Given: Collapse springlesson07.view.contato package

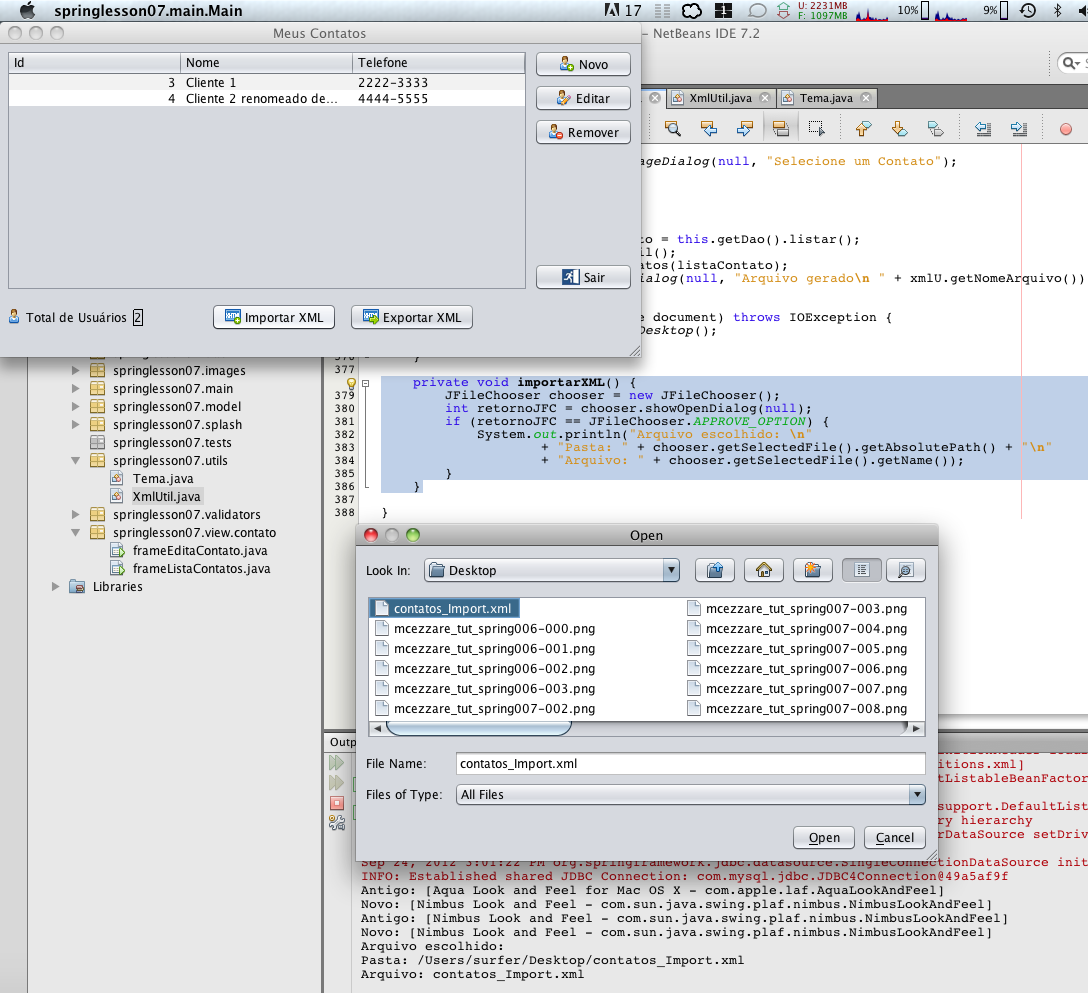Looking at the screenshot, I should [75, 533].
